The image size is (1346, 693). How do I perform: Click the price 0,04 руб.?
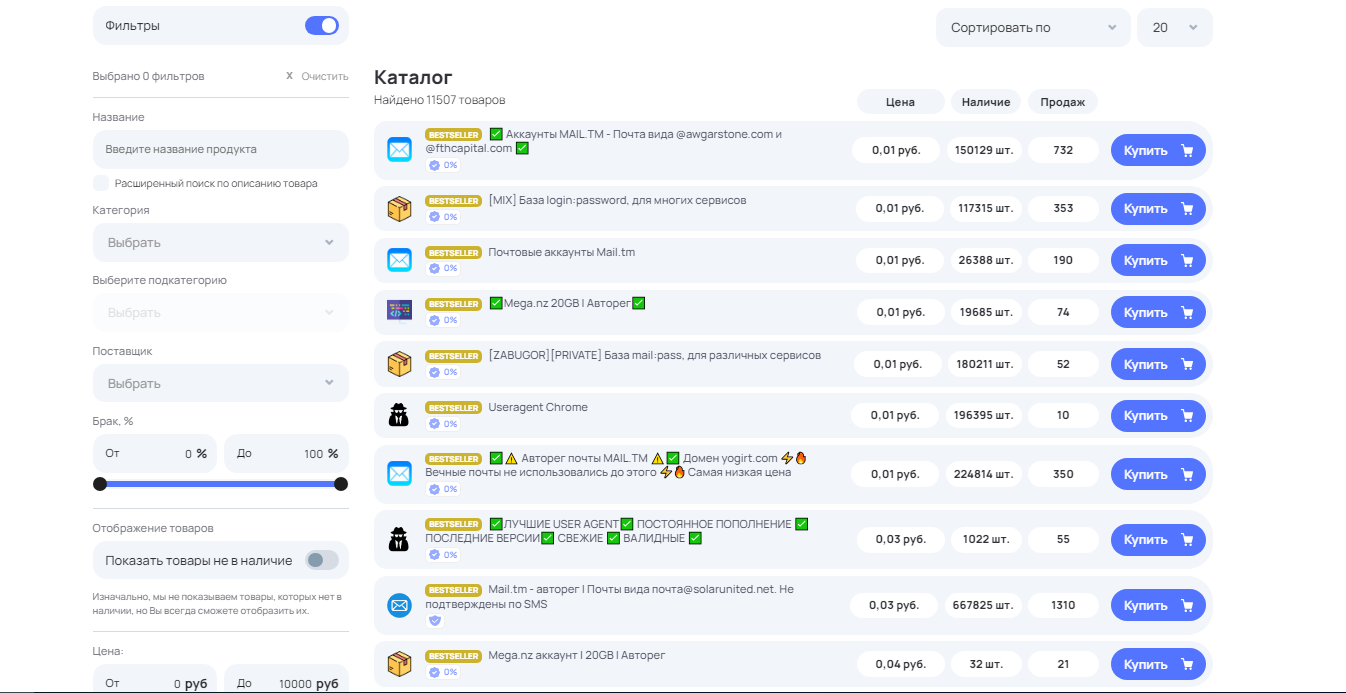coord(901,664)
